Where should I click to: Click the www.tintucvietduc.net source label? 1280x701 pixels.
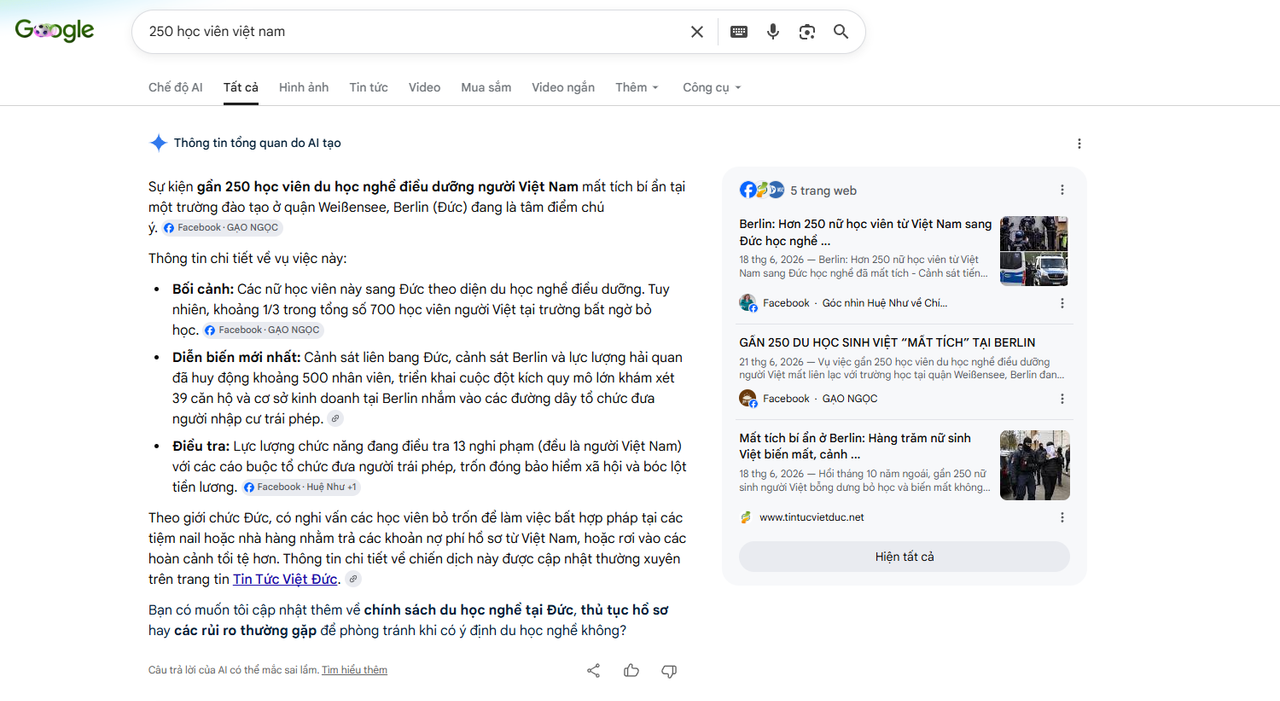811,517
